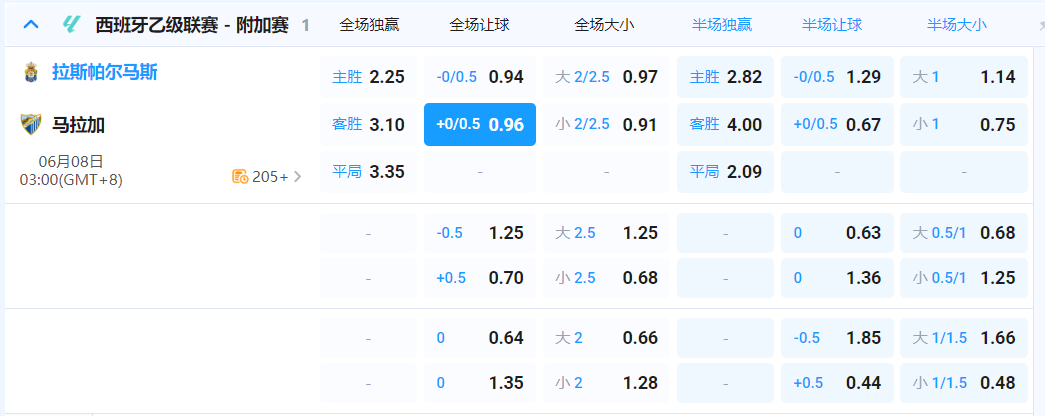
Task: Select 小 2.5 at 0.68
Action: [606, 277]
